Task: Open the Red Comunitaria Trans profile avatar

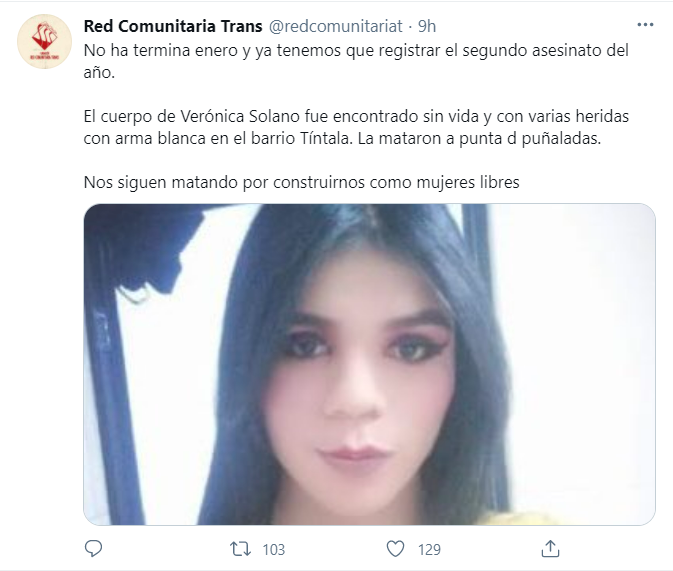Action: click(x=44, y=41)
